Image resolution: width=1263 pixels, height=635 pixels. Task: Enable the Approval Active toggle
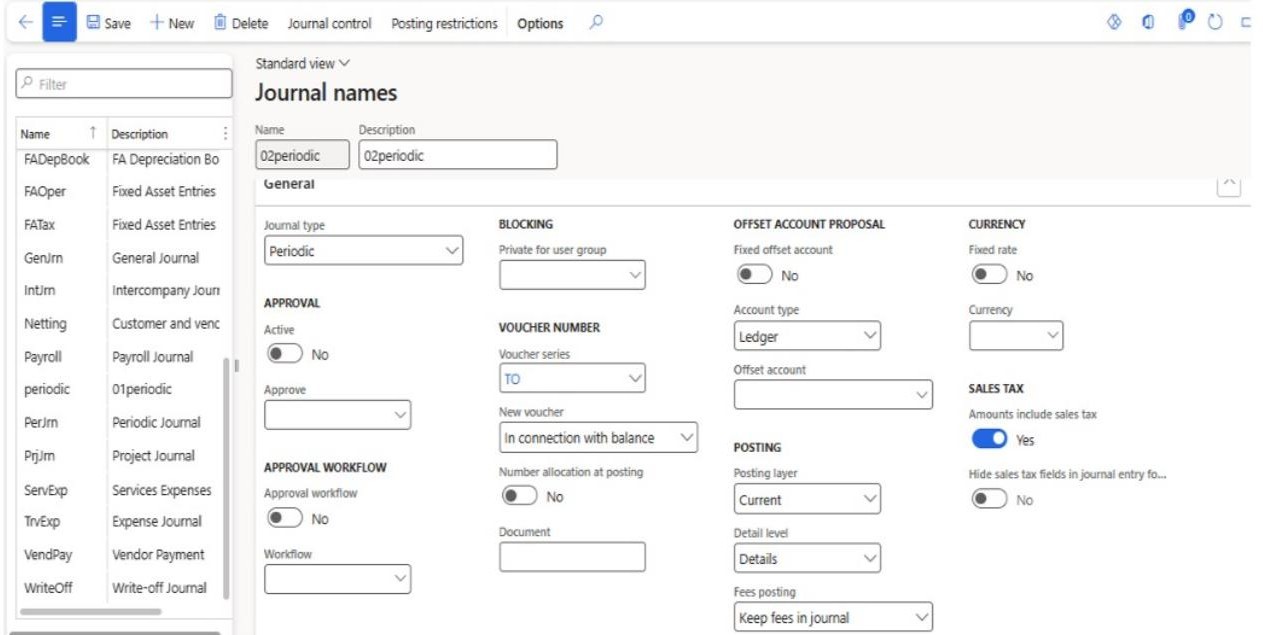pos(284,354)
